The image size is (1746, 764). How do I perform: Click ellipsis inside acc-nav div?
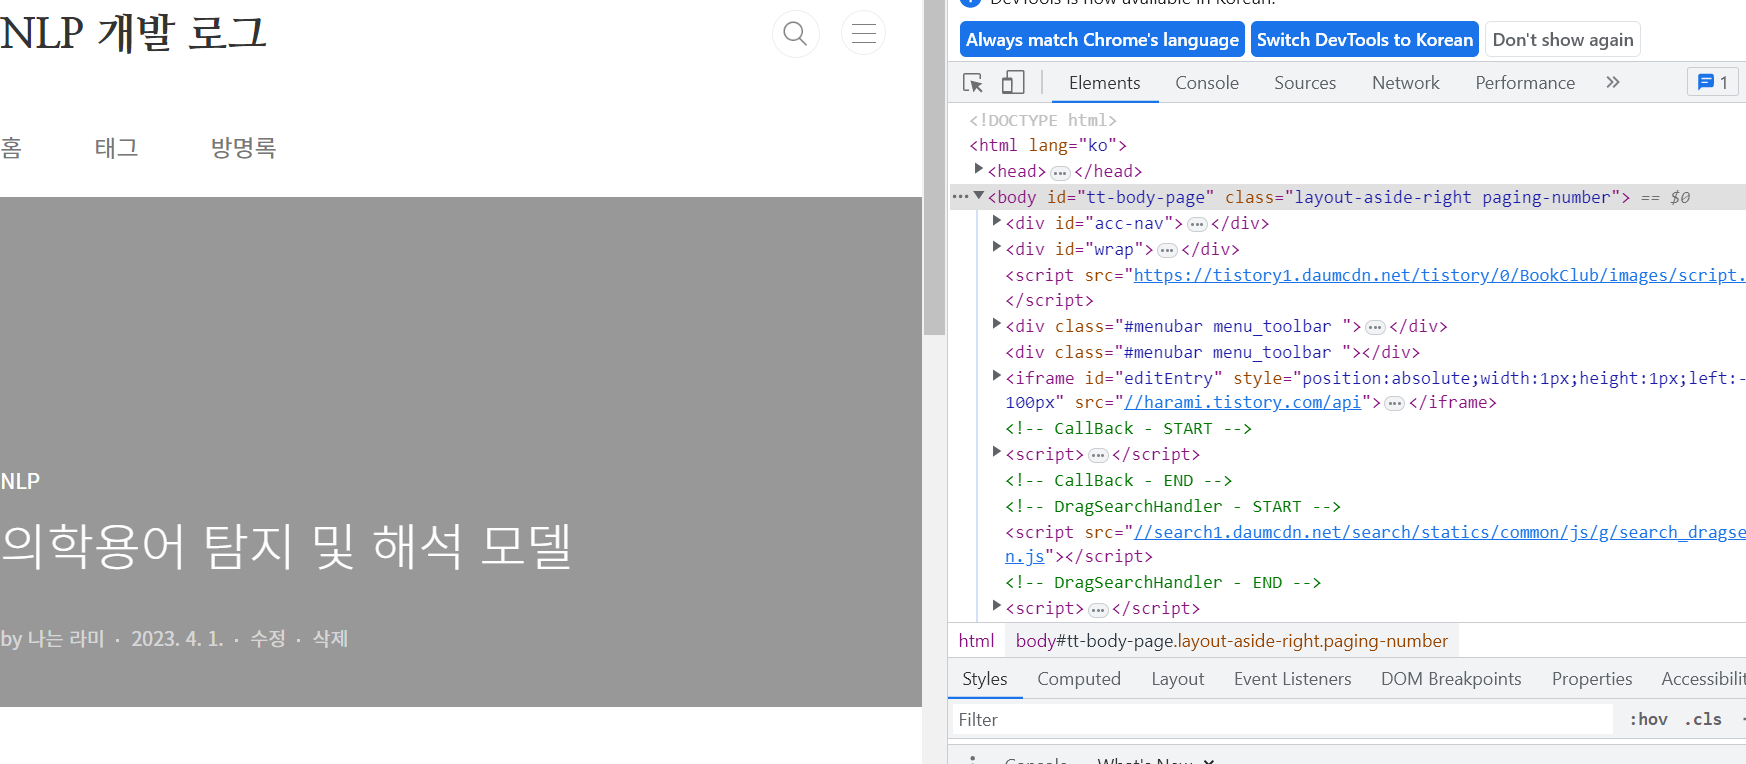[x=1197, y=224]
